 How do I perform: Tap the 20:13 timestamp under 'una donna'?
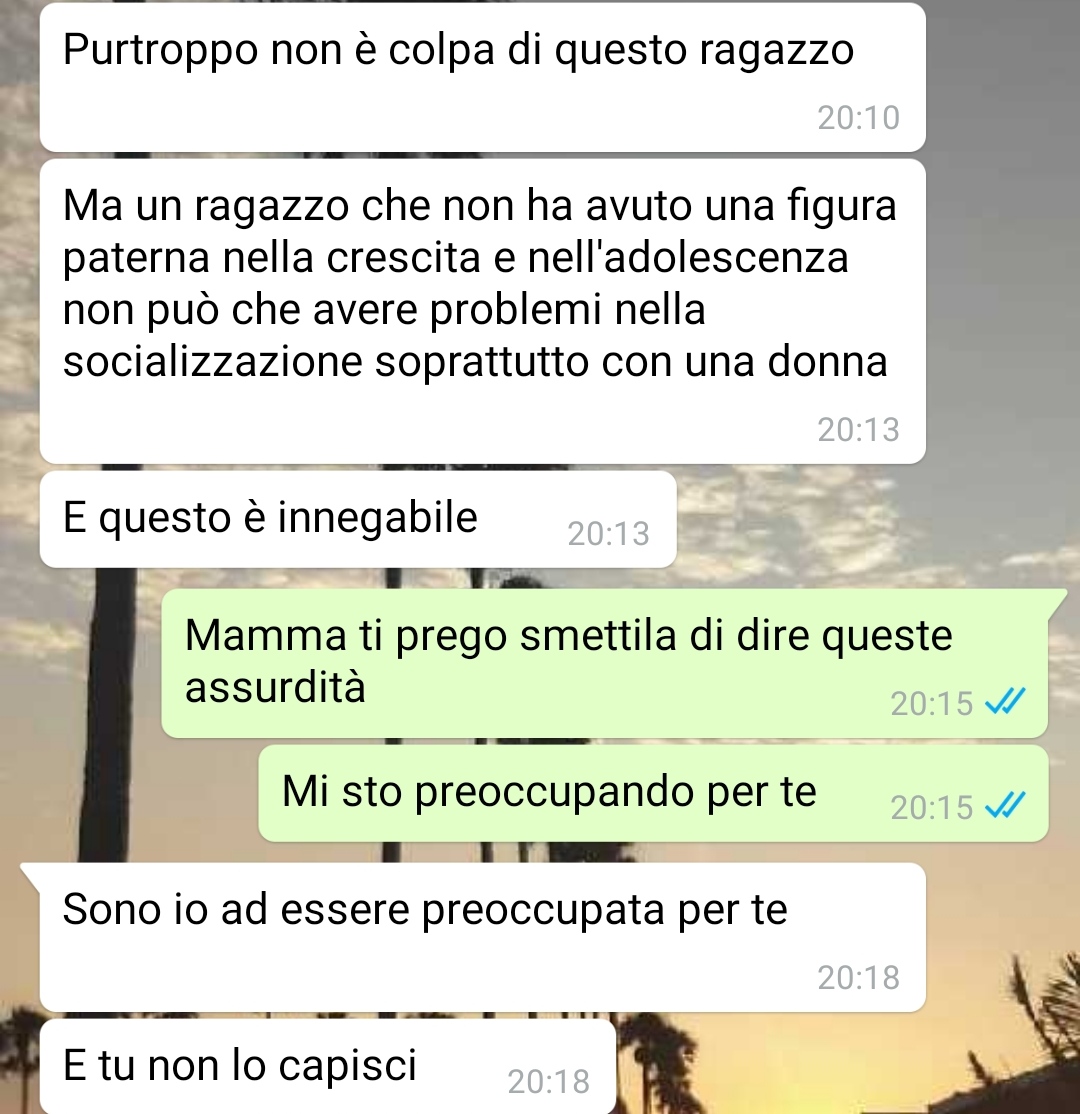click(858, 430)
